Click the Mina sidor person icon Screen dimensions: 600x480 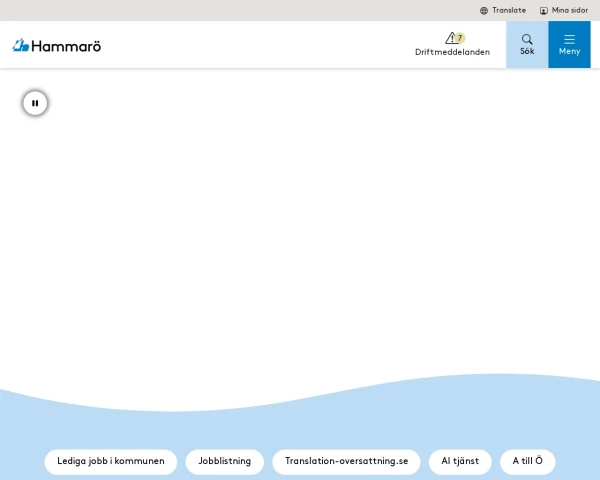tap(544, 10)
